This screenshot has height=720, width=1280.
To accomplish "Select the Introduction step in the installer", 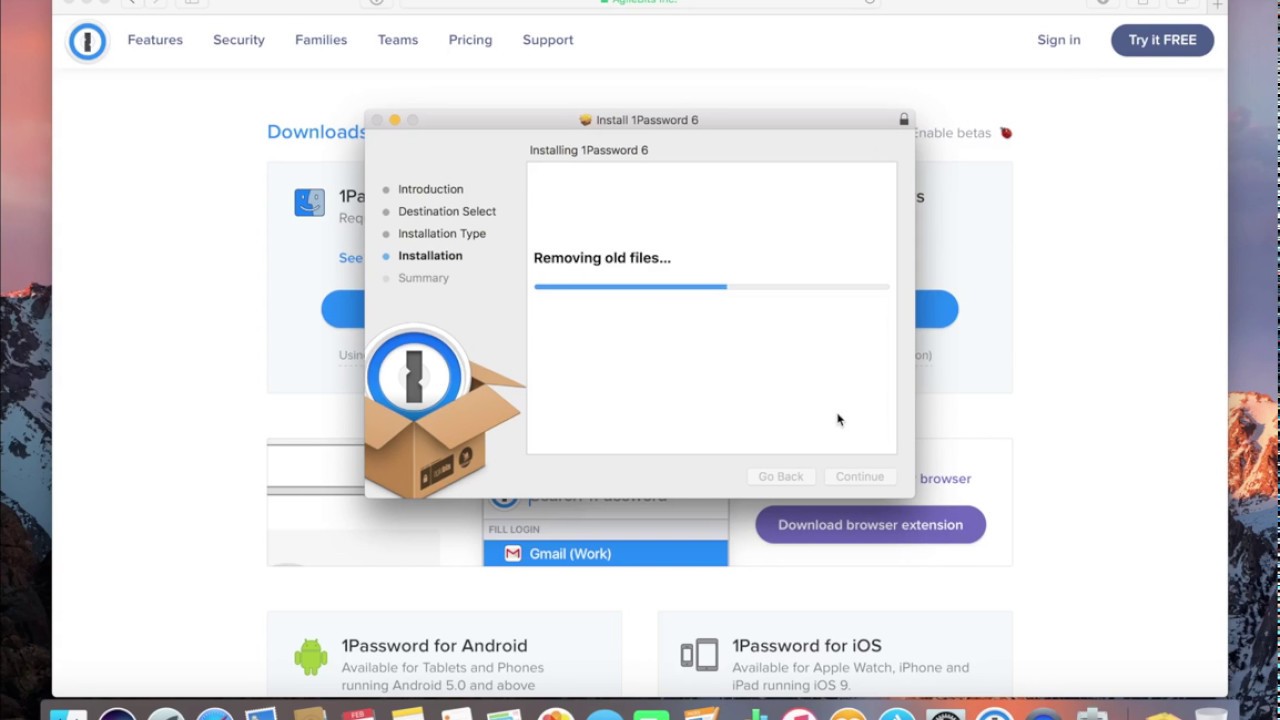I will 430,189.
